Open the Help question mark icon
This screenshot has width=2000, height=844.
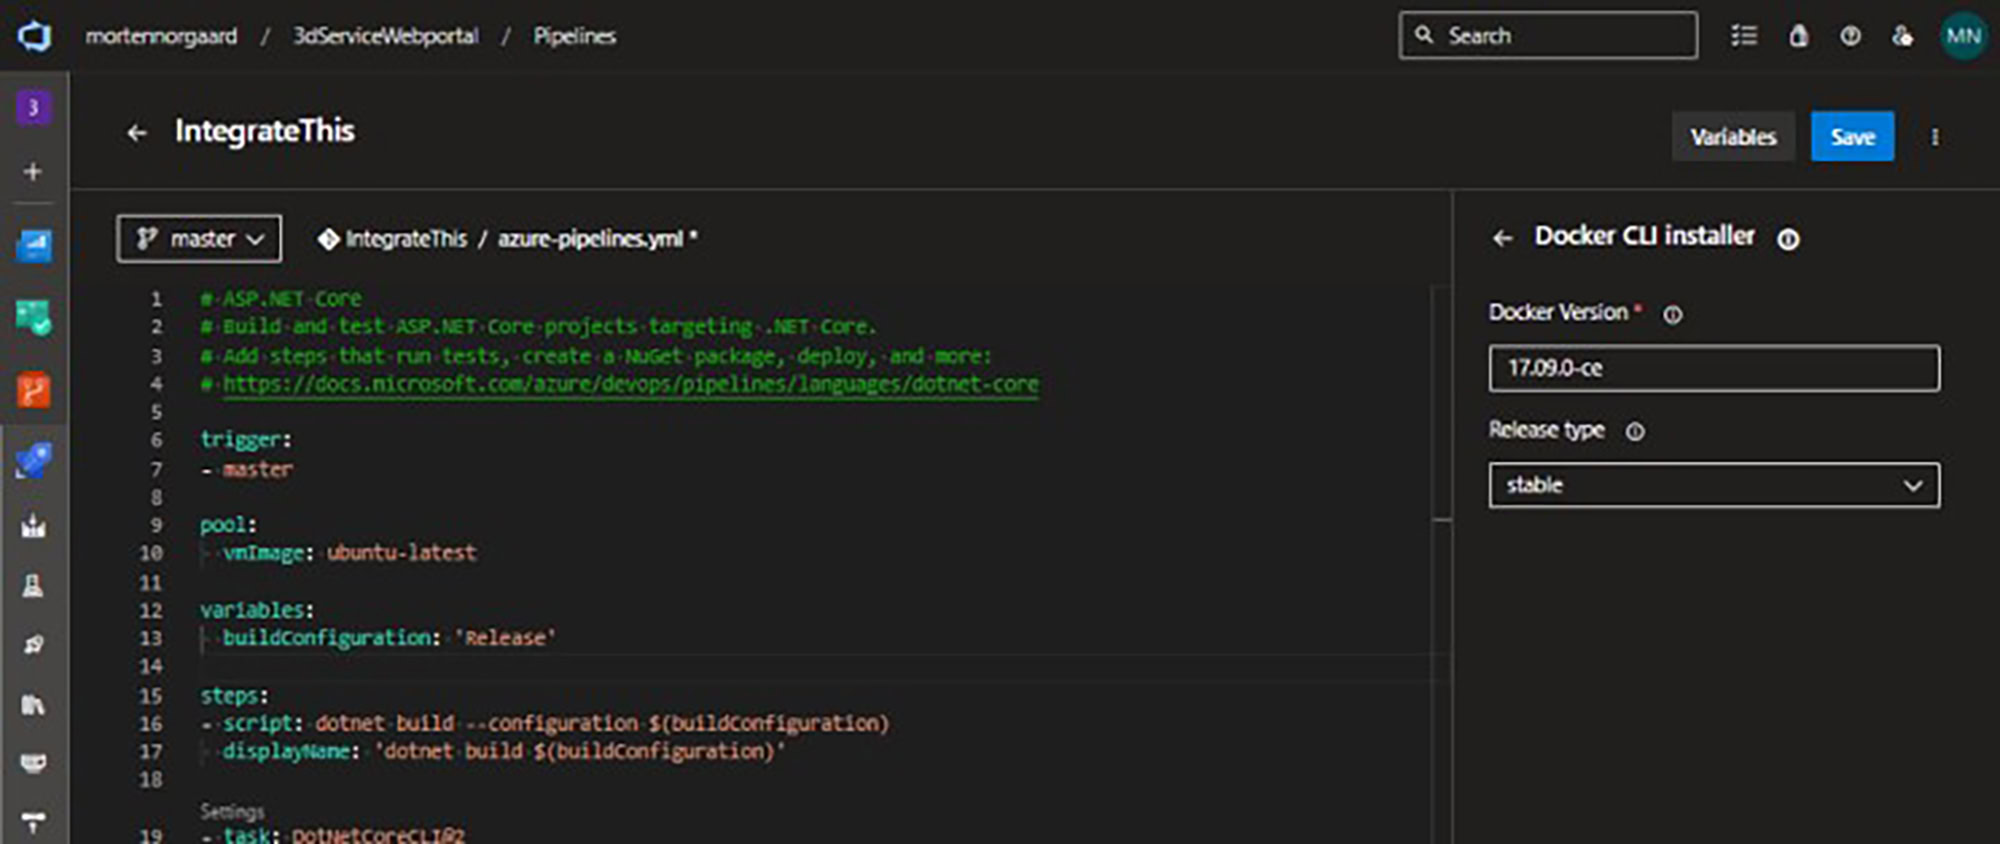pos(1850,36)
